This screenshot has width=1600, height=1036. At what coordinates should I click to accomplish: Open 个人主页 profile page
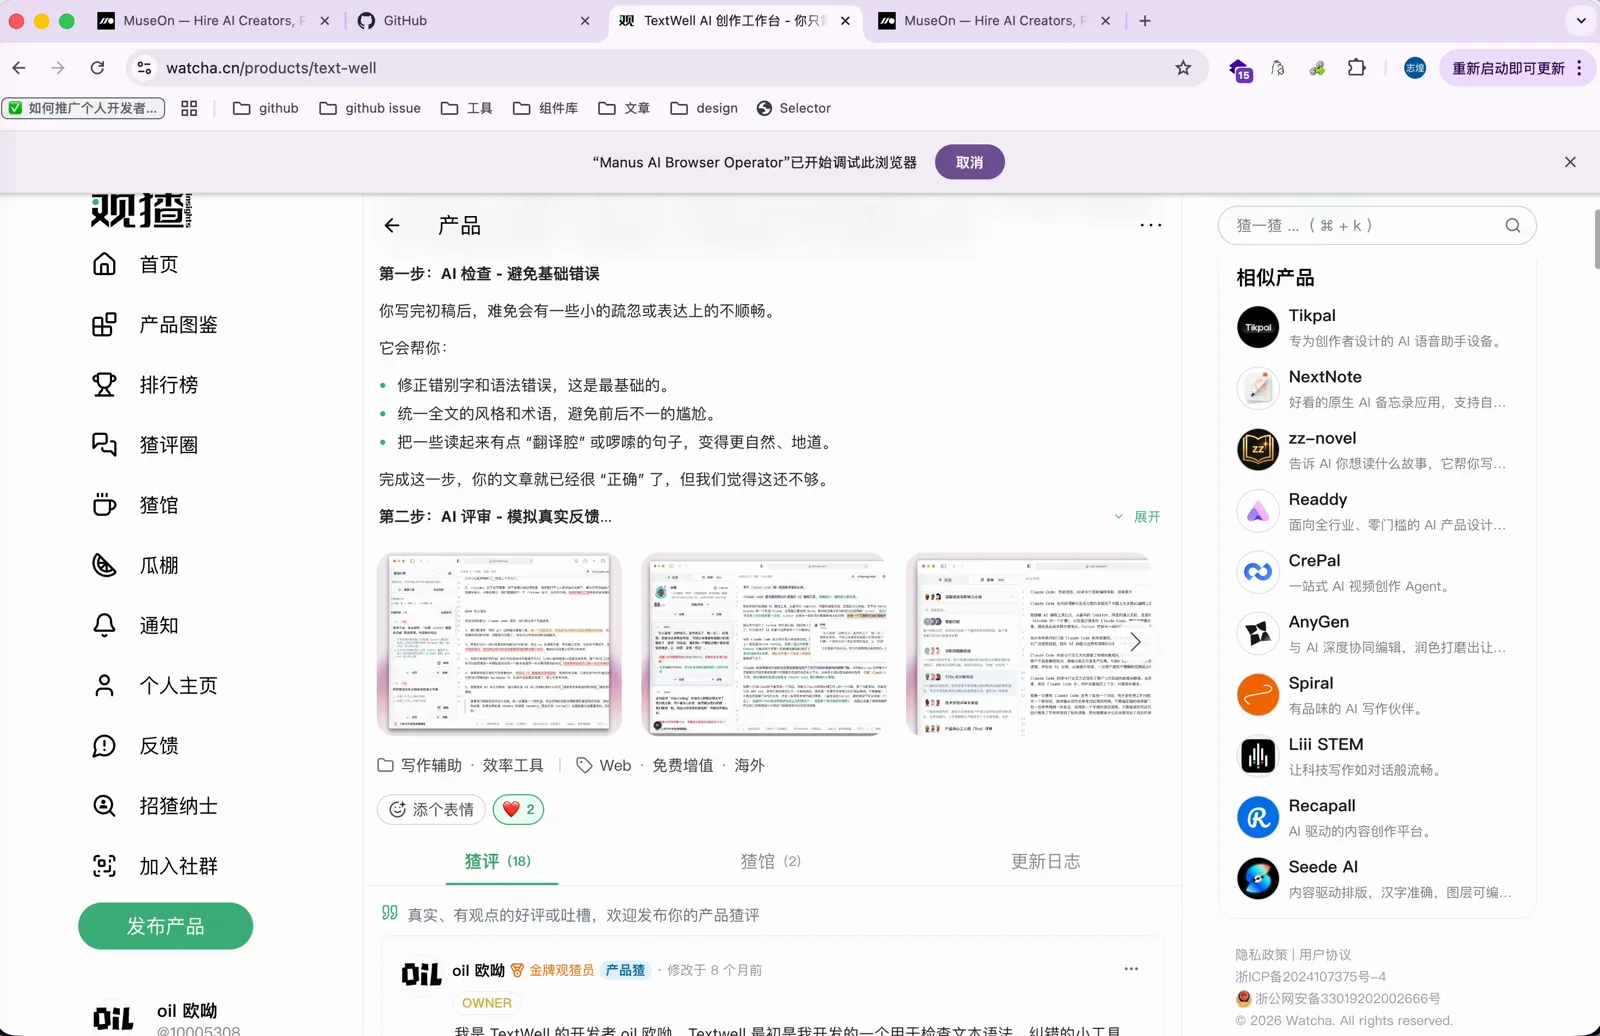click(x=154, y=685)
